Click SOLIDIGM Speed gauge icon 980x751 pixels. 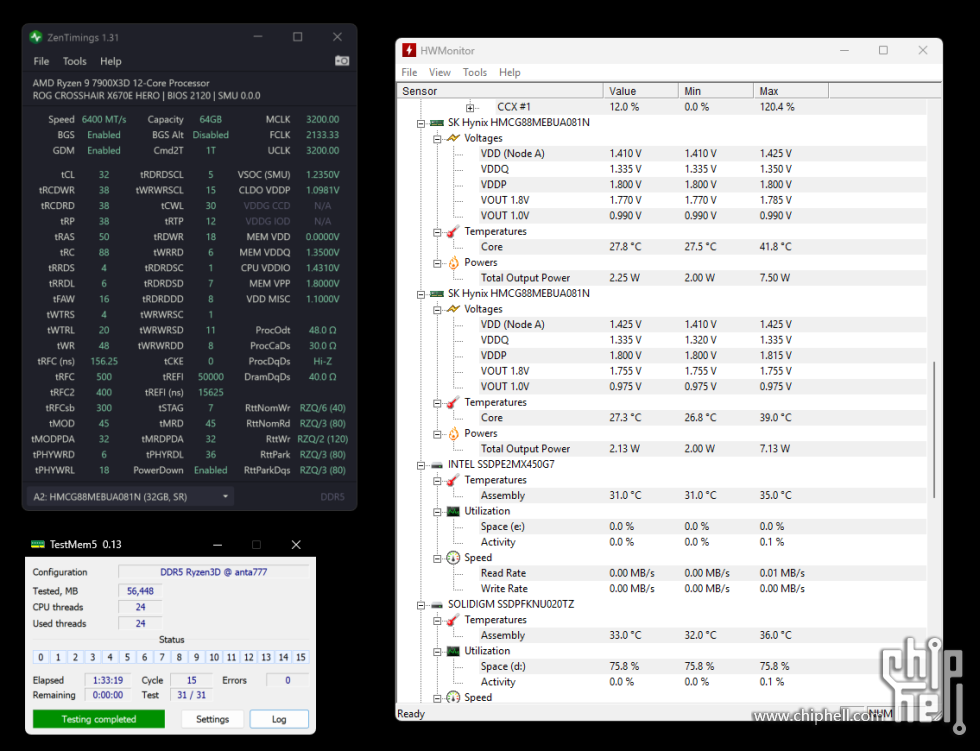[x=453, y=698]
